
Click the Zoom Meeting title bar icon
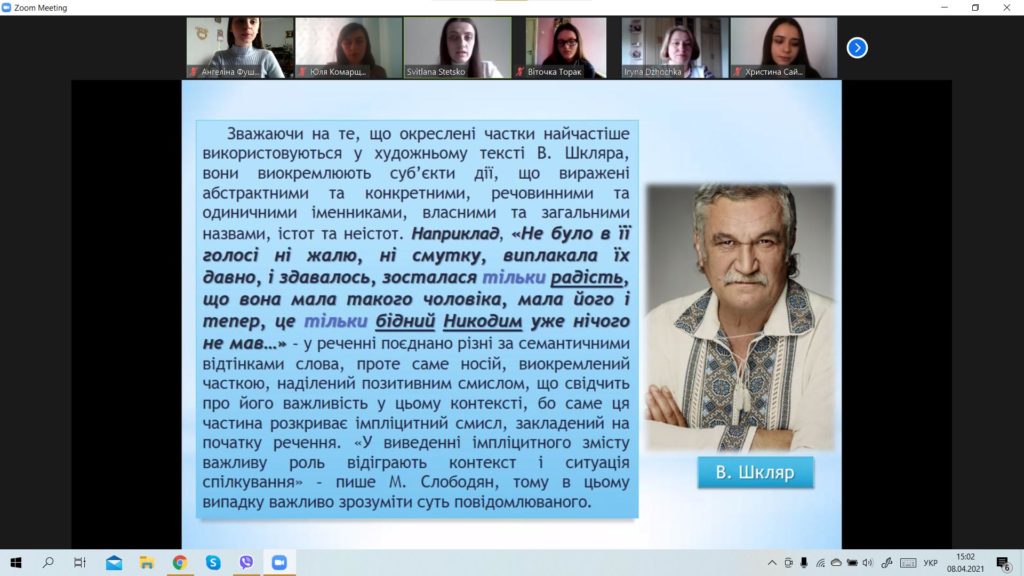point(8,7)
